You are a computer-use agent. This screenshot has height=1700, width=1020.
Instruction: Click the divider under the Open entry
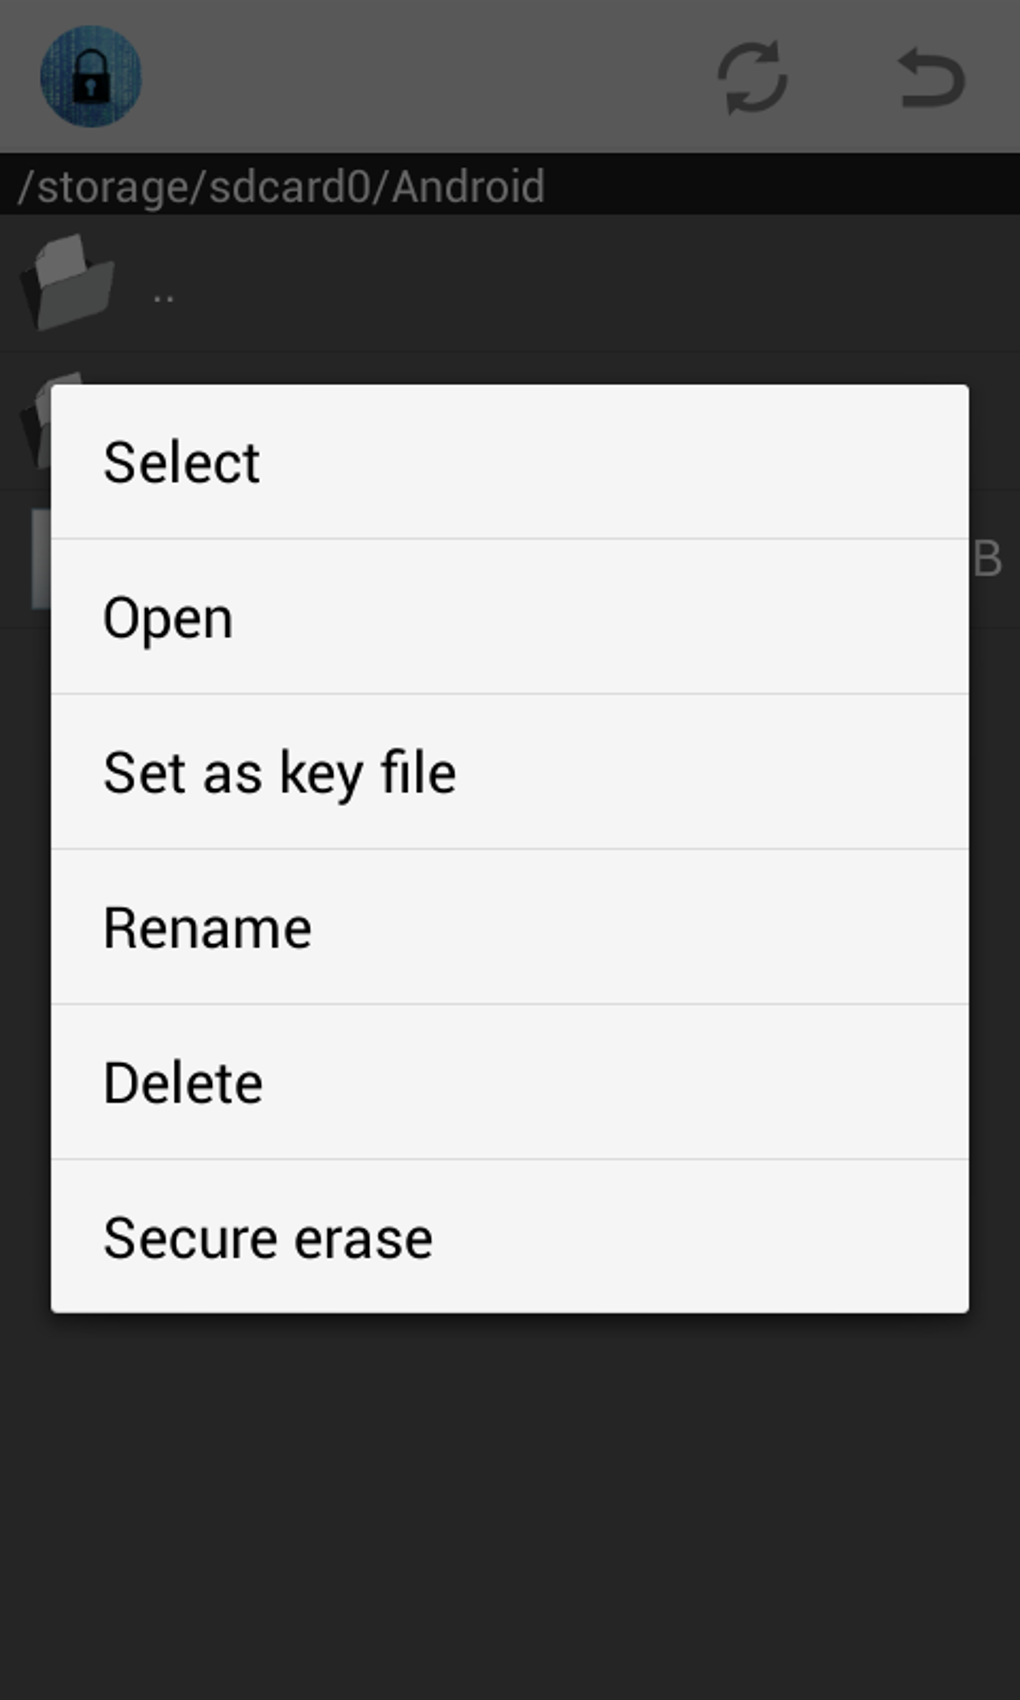tap(510, 693)
